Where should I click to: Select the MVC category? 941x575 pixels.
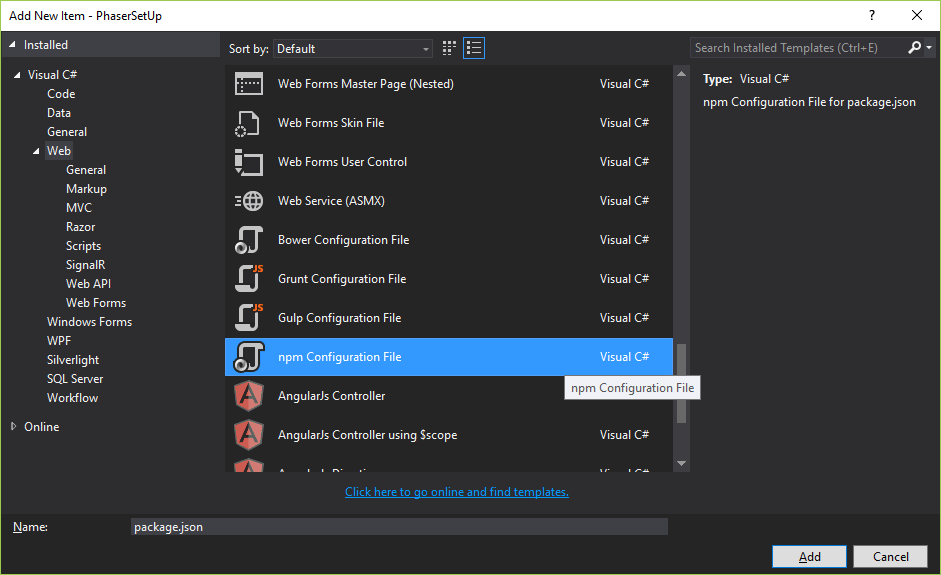(79, 208)
